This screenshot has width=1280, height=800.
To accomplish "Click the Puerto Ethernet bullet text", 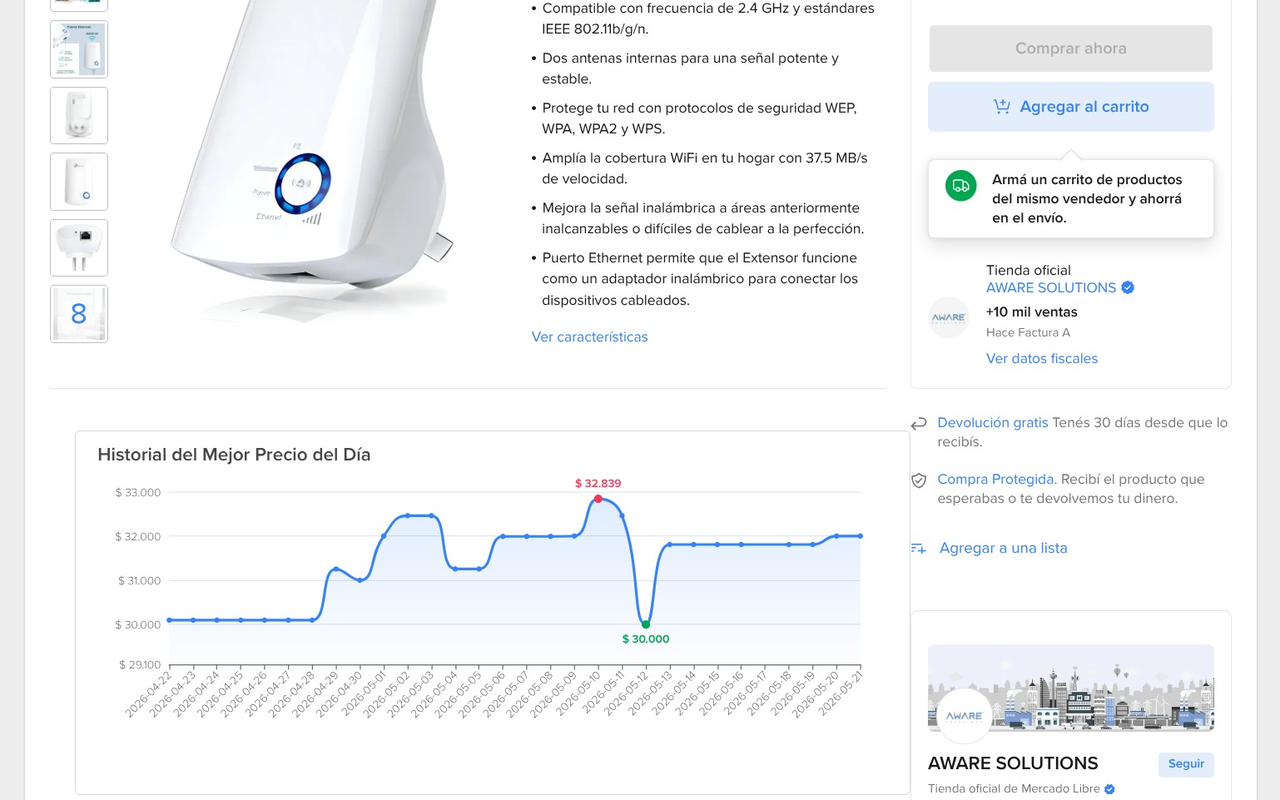I will (x=700, y=279).
